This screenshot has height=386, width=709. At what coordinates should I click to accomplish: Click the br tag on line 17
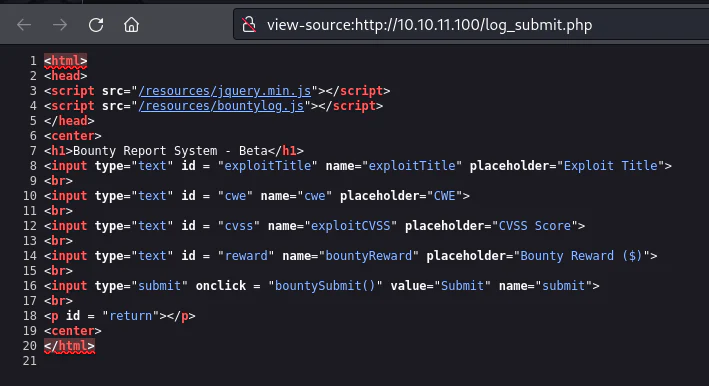point(58,301)
